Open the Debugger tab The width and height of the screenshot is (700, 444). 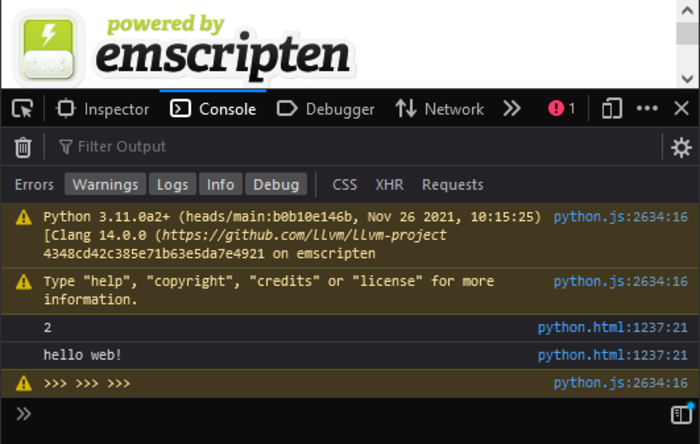tap(326, 109)
